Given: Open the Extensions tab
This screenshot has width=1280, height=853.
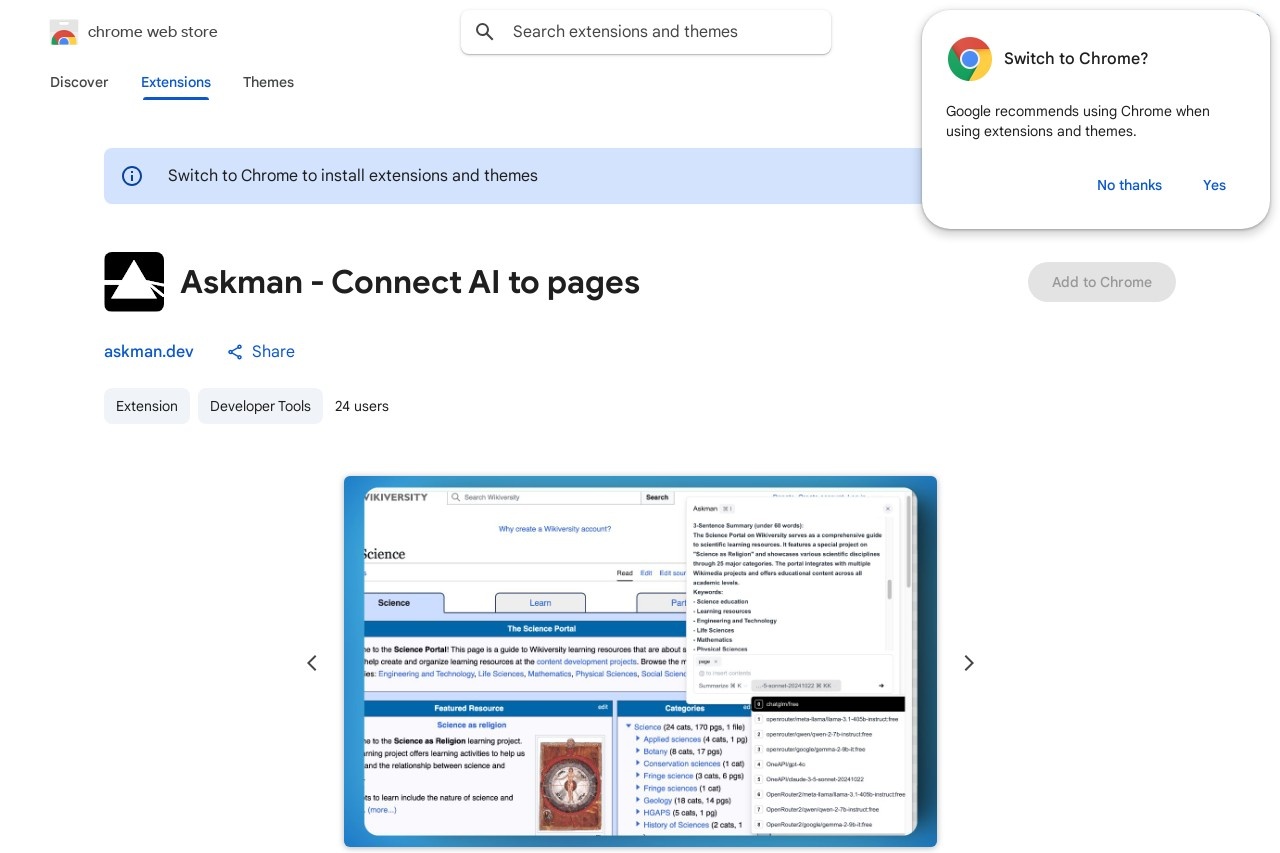Looking at the screenshot, I should [x=176, y=82].
